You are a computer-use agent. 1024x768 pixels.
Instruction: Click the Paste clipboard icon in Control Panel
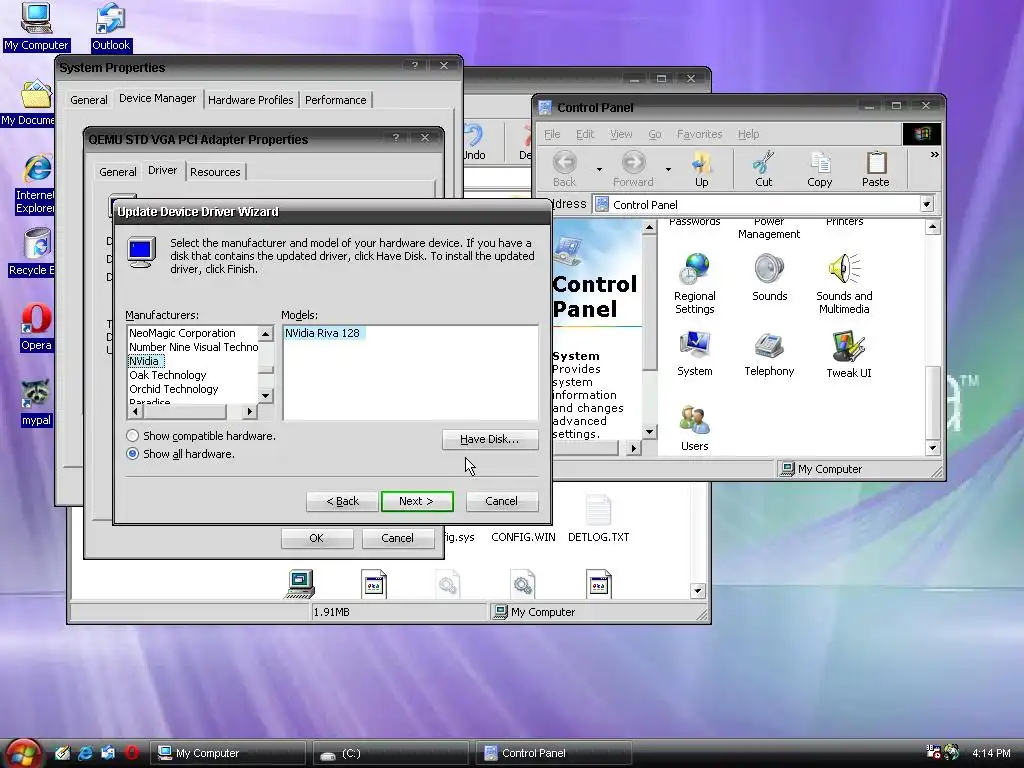pyautogui.click(x=876, y=168)
